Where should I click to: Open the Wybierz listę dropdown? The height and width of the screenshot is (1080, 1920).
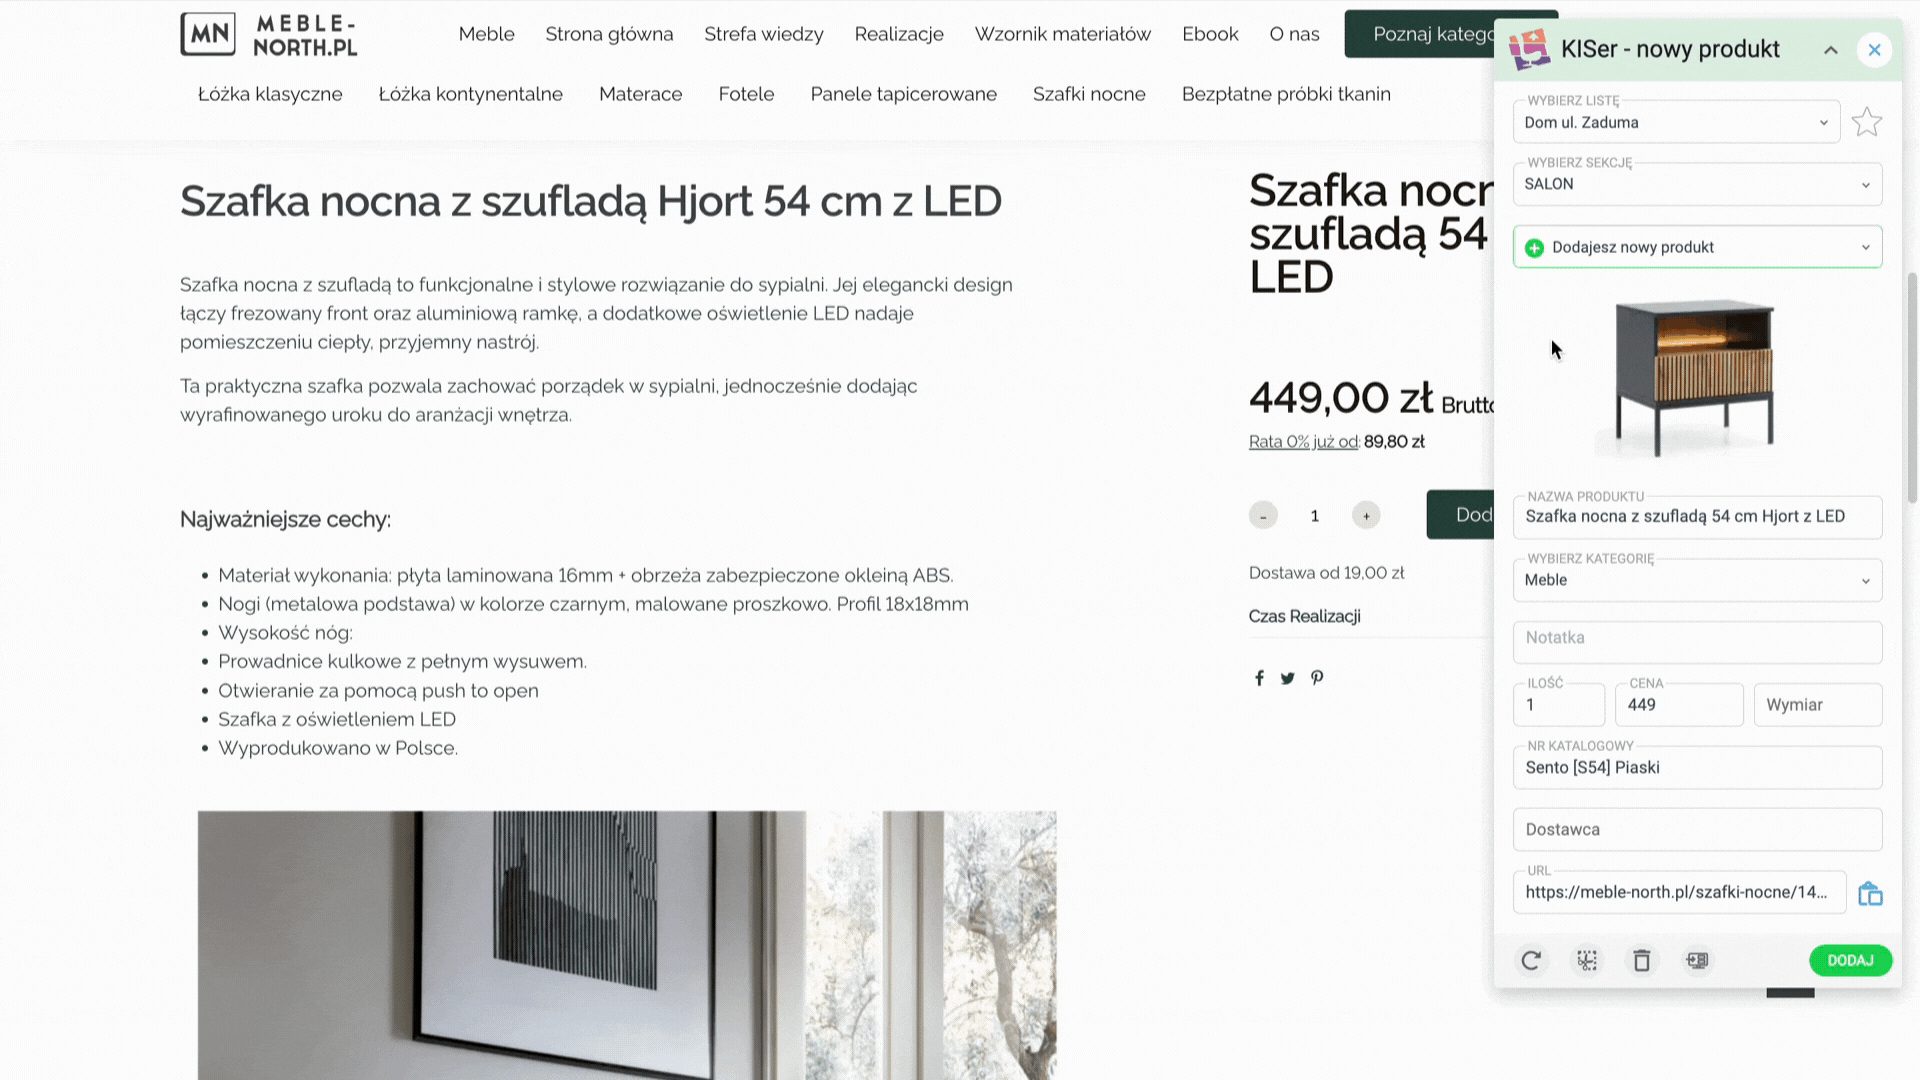pyautogui.click(x=1676, y=122)
